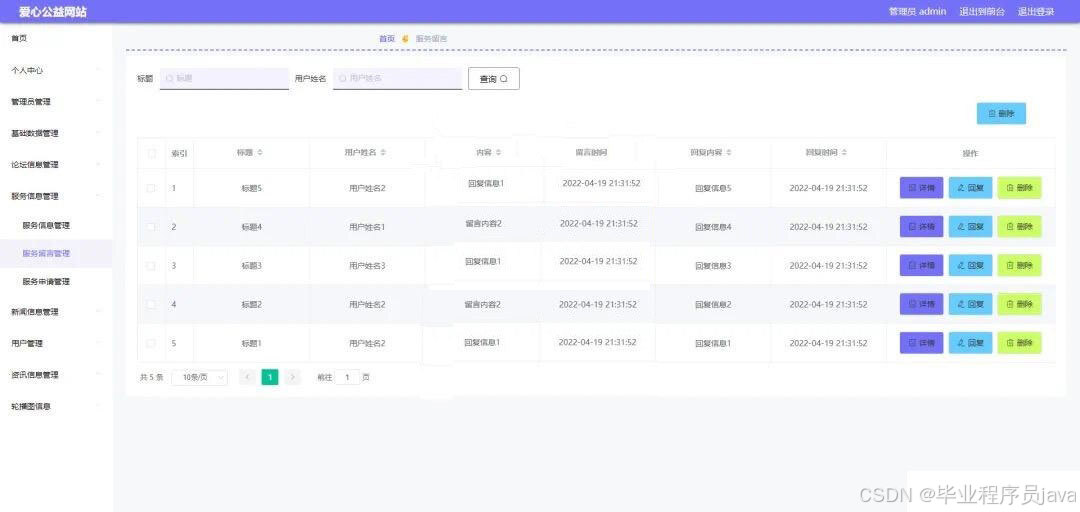
Task: Sort table by 用户姓名 column arrows
Action: pos(383,152)
